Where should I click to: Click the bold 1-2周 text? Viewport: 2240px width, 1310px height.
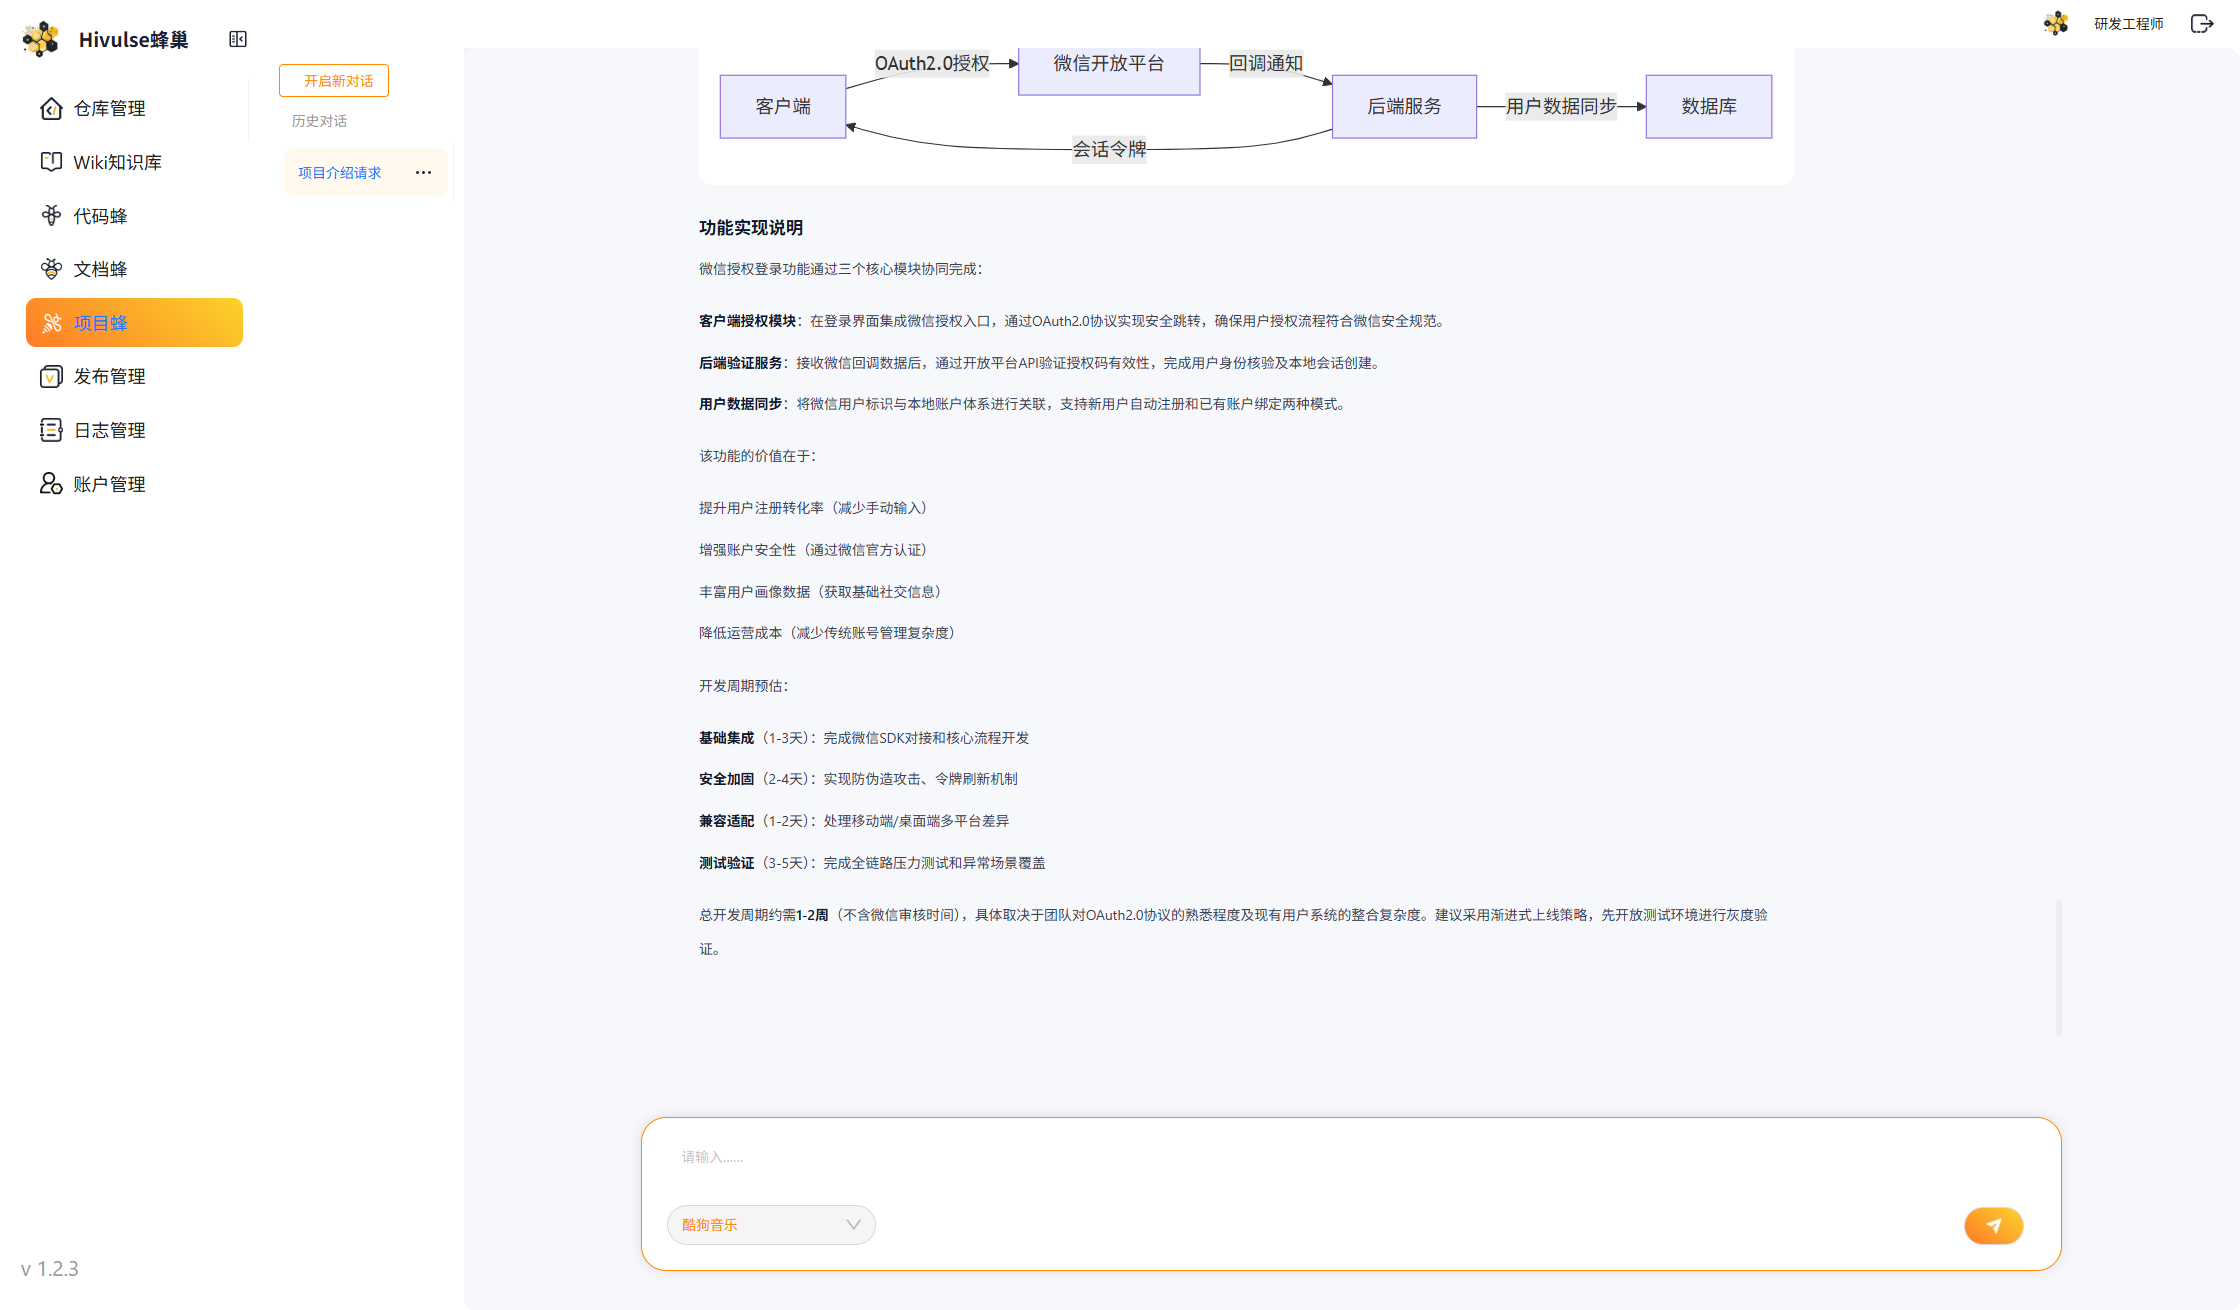click(812, 915)
